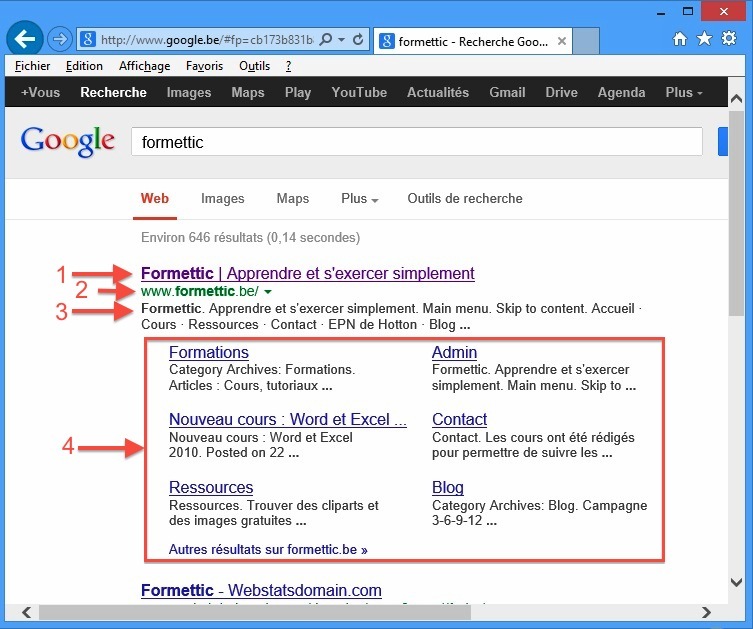This screenshot has height=629, width=753.
Task: Click the horizontal scrollbar right arrow
Action: click(x=706, y=612)
